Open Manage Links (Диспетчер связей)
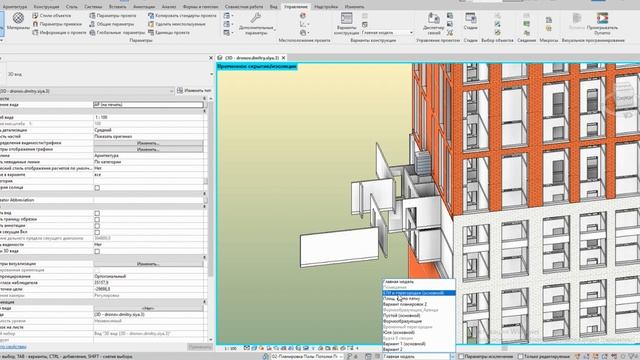 [433, 24]
